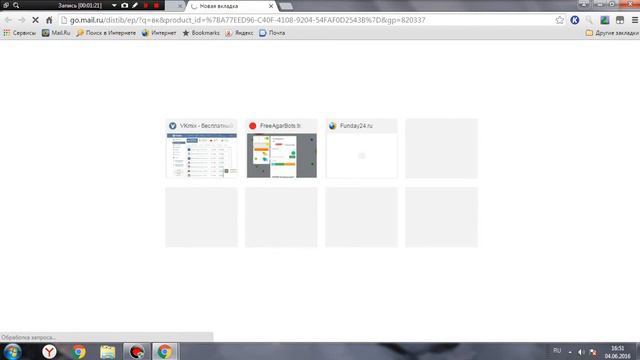Open the Другие закладки bookmarks folder
The image size is (640, 360).
point(612,33)
